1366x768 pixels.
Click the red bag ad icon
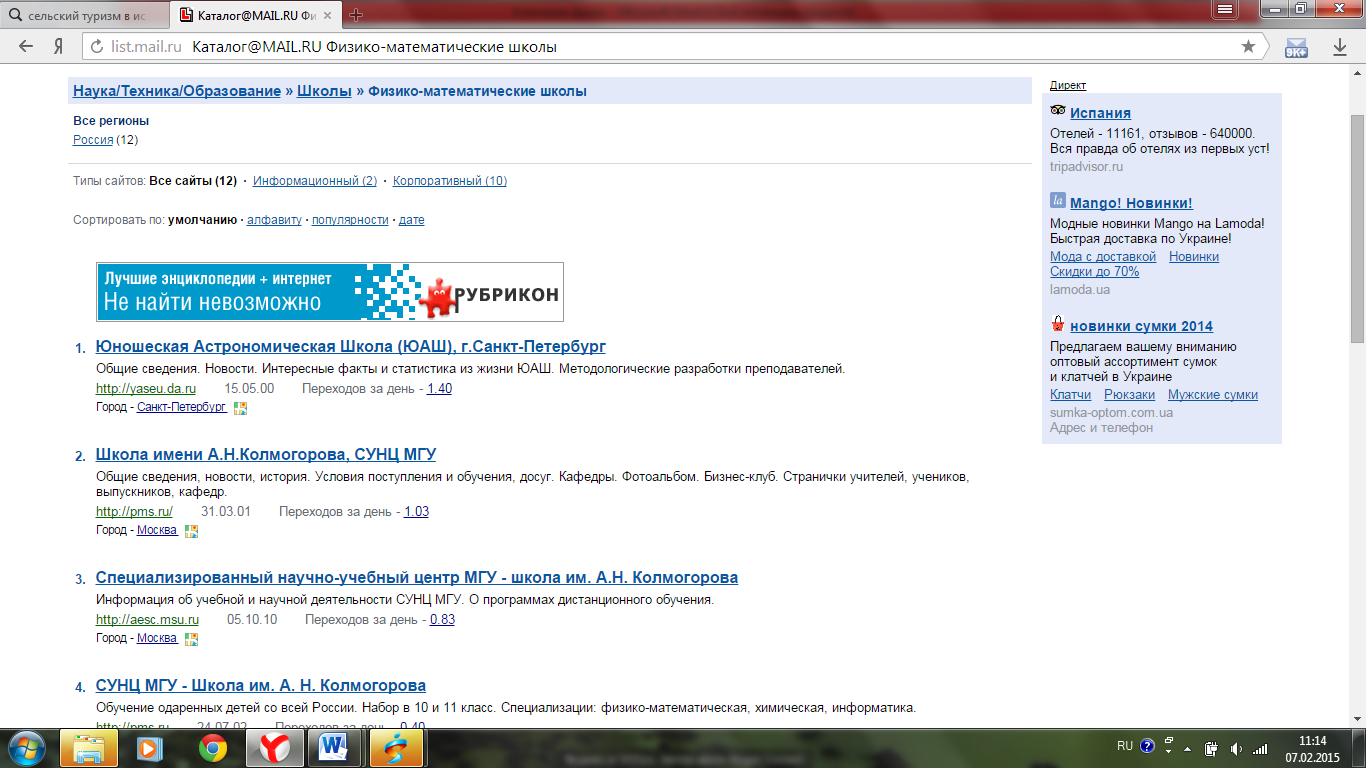point(1058,324)
